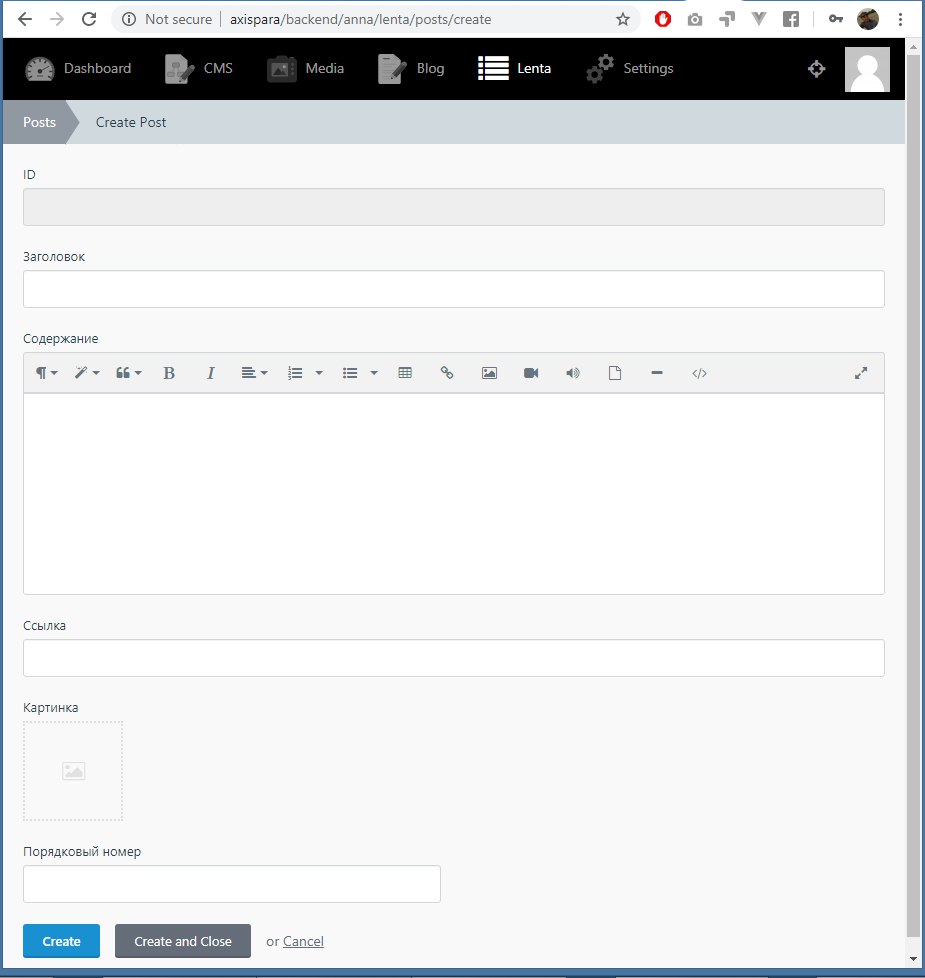
Task: Expand ordered list style options arrow
Action: 319,373
